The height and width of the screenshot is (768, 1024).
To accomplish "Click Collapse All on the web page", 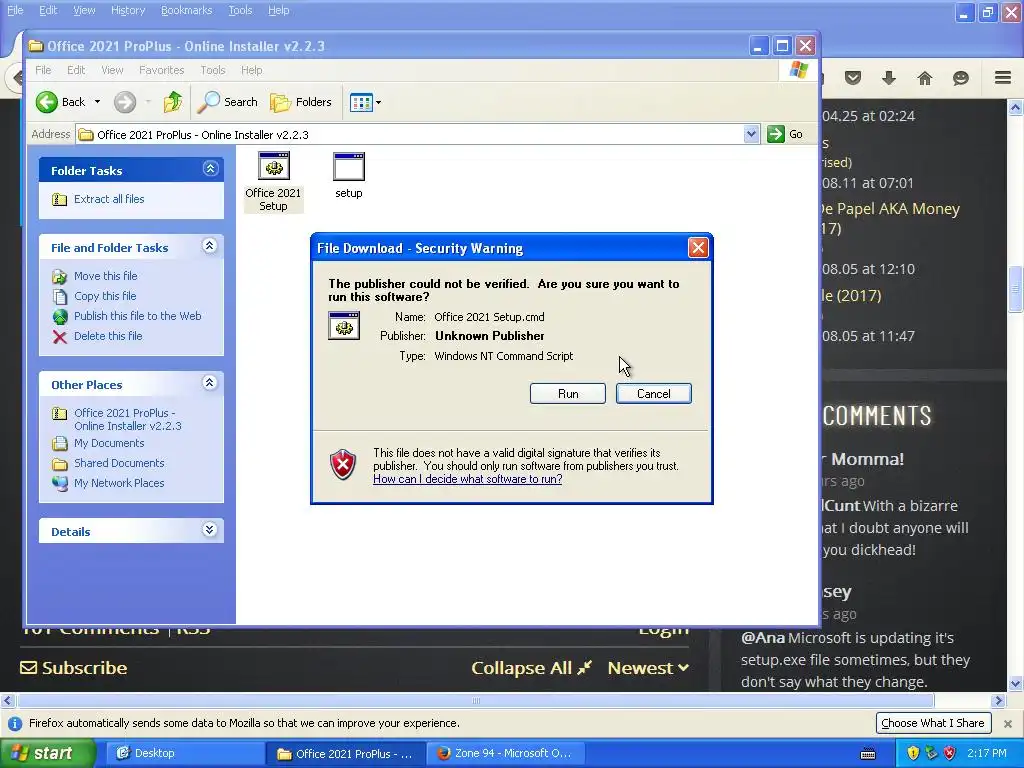I will pos(531,668).
